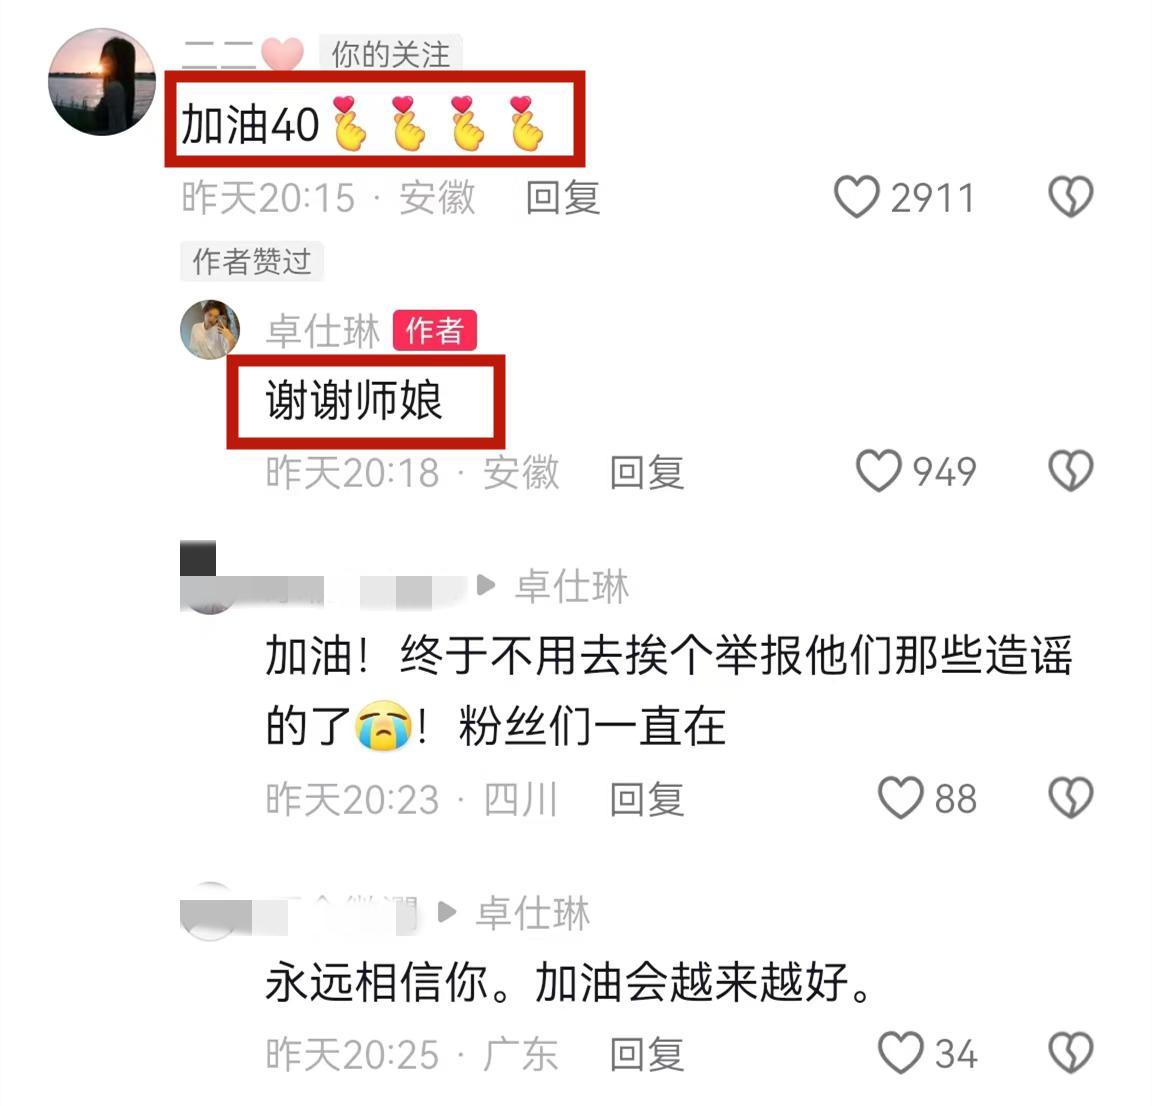Tap the red 作者 badge
Image resolution: width=1152 pixels, height=1106 pixels.
[x=434, y=331]
